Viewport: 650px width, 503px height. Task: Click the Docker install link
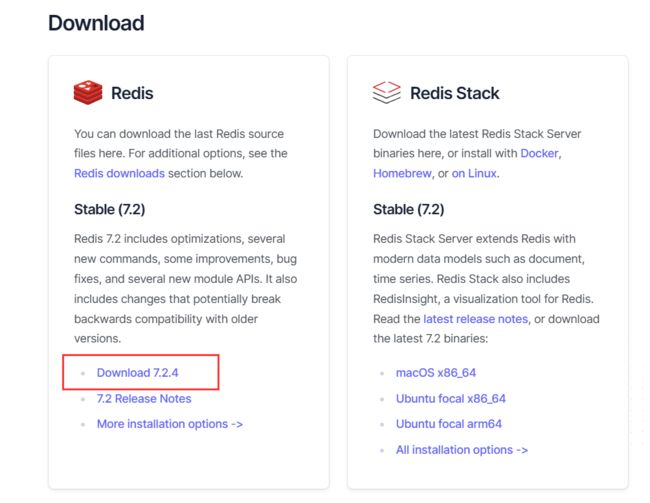pyautogui.click(x=539, y=153)
